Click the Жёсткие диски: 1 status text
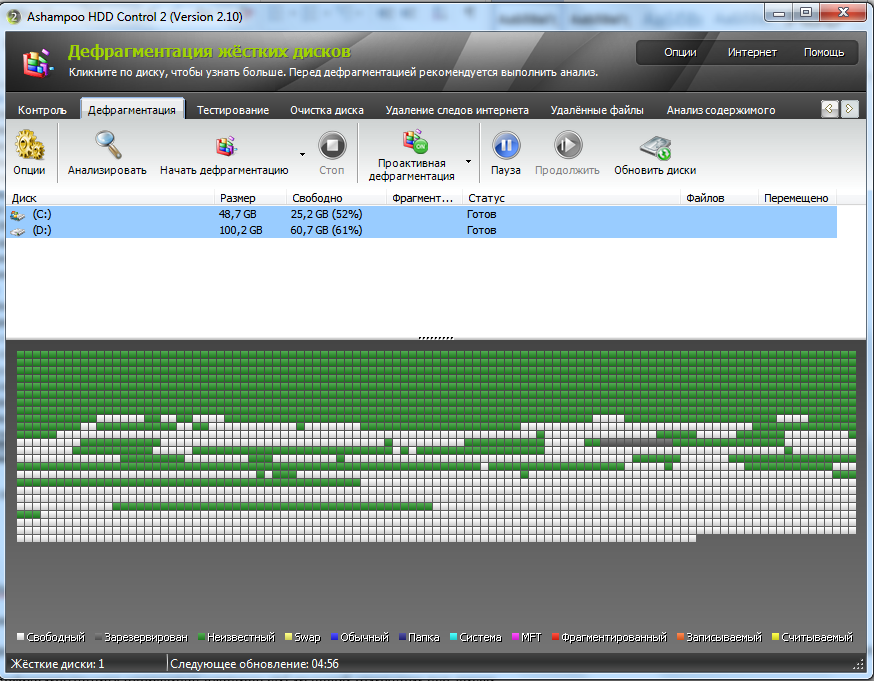 point(57,664)
